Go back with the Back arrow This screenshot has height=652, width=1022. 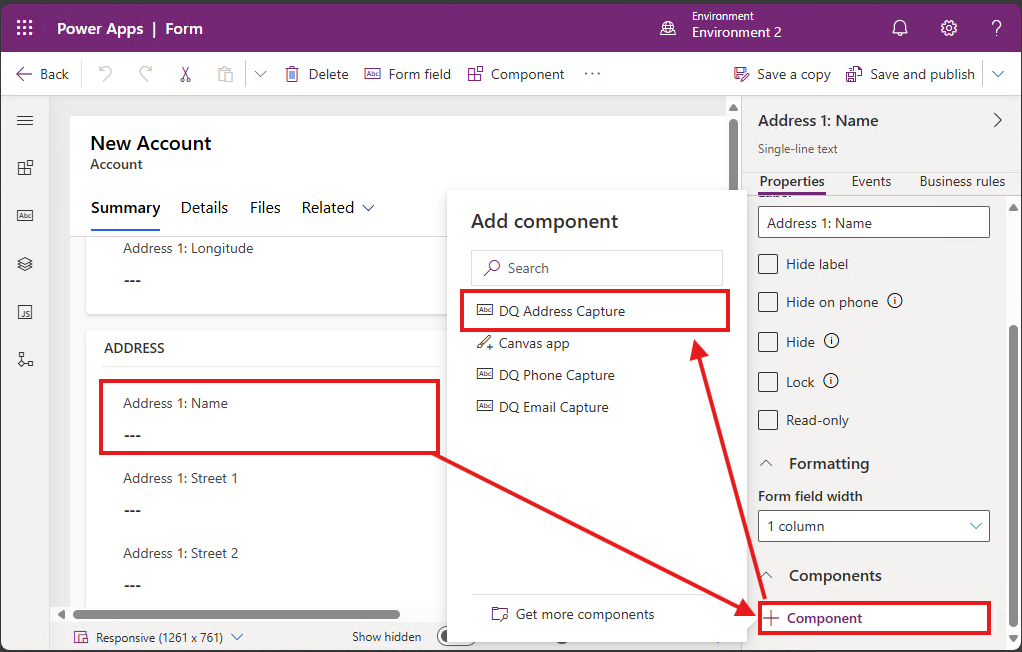coord(42,74)
